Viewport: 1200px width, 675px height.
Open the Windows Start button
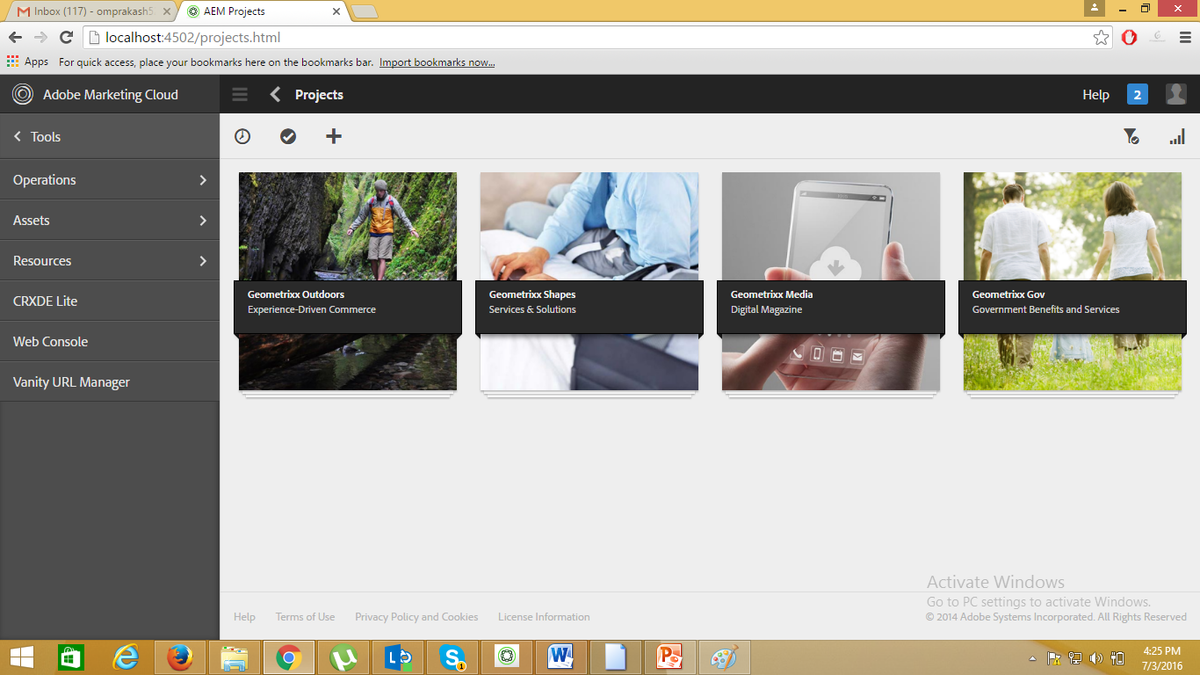tap(21, 657)
